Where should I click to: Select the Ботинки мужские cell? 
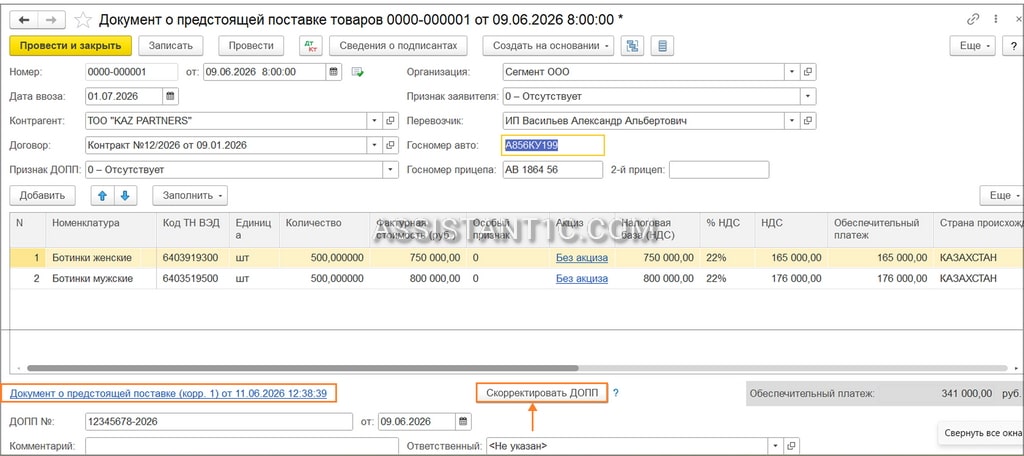(101, 278)
